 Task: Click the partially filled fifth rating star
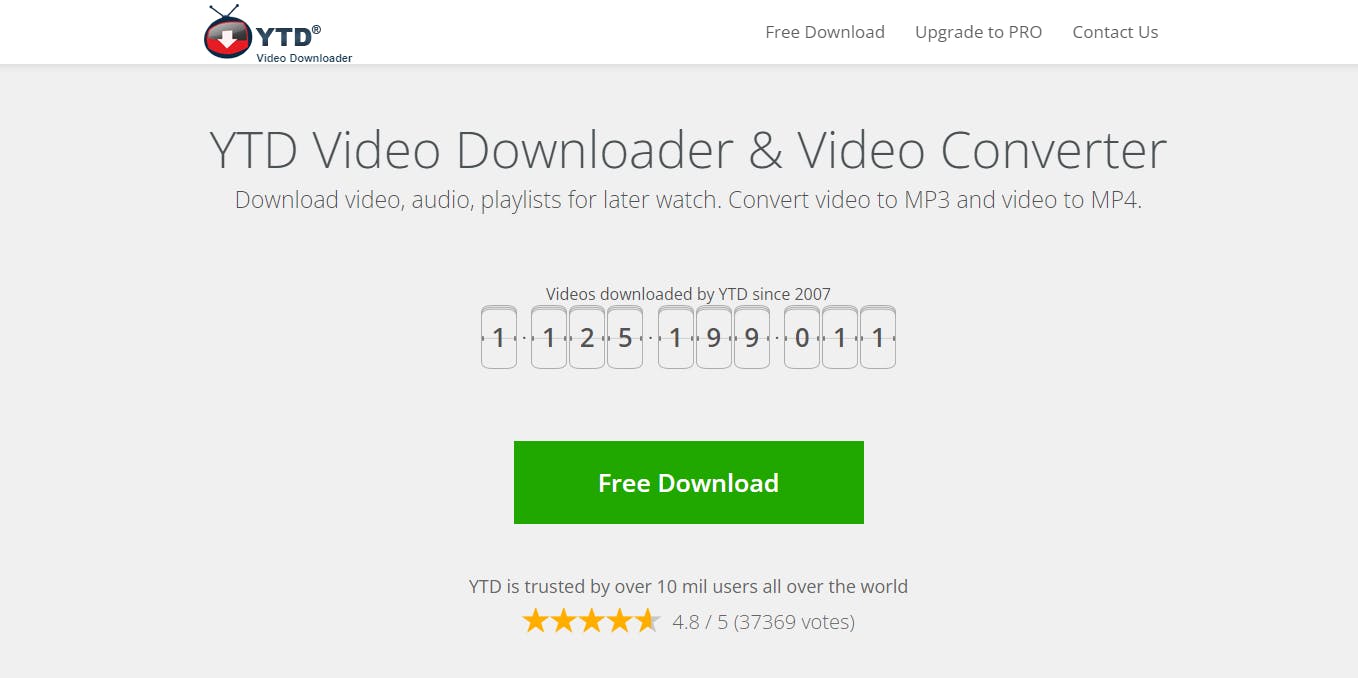648,621
